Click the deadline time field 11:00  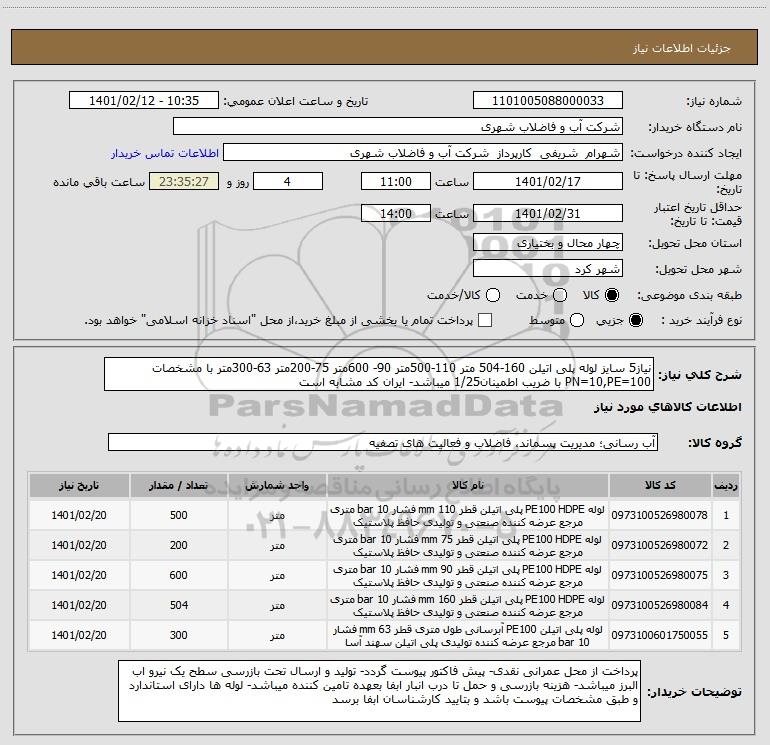[x=396, y=182]
